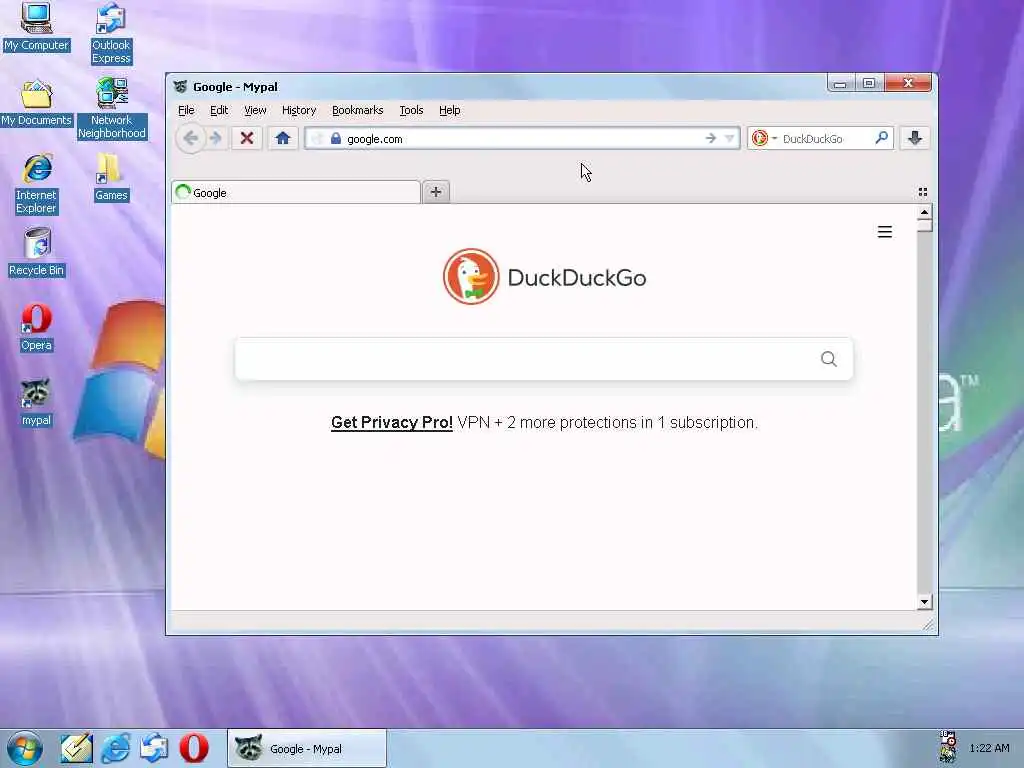Maximize the Mypal browser window
This screenshot has height=768, width=1024.
[x=869, y=83]
